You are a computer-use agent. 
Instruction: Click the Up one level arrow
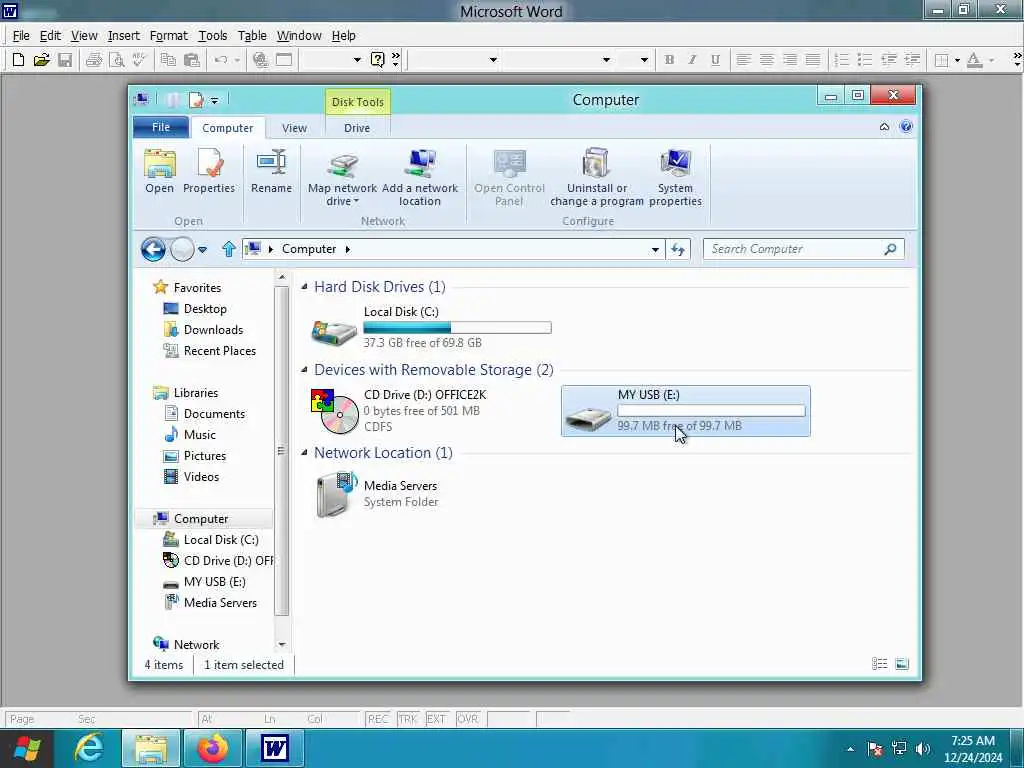pos(229,249)
